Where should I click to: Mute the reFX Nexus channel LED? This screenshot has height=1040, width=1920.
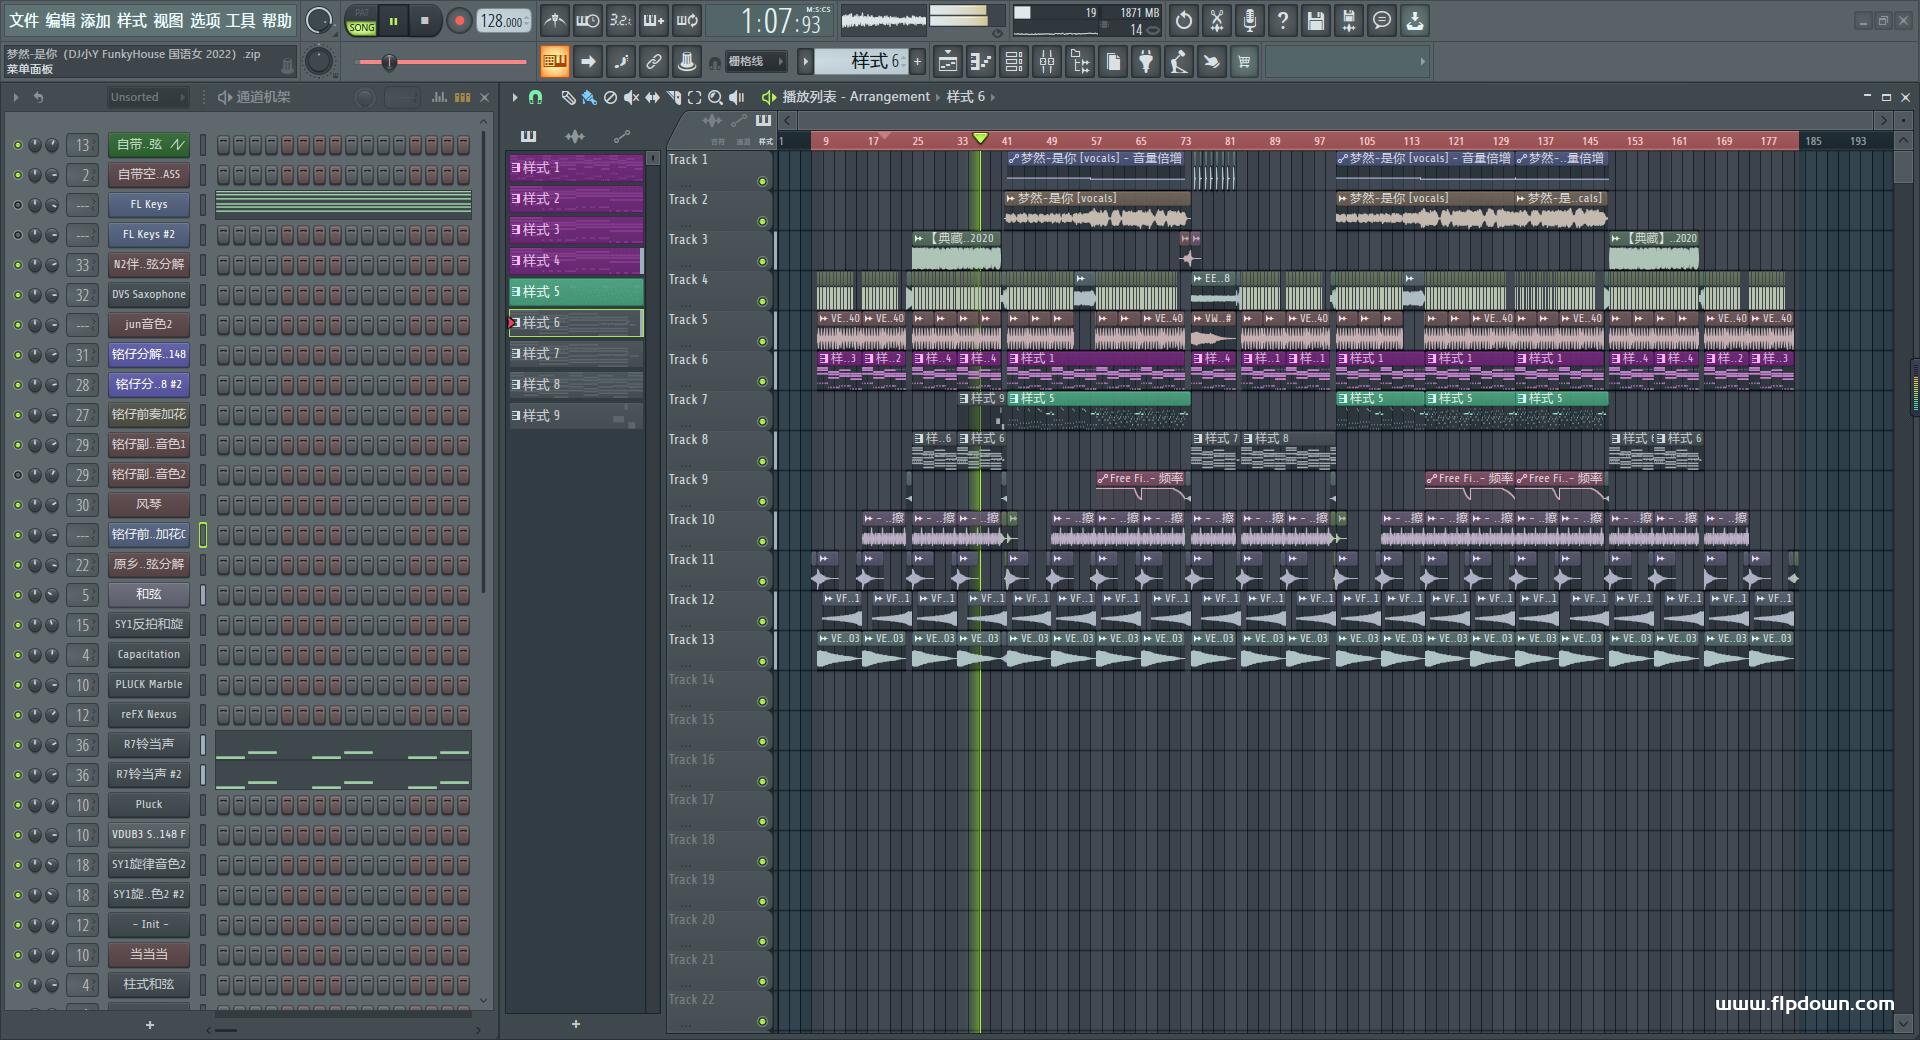pos(17,715)
